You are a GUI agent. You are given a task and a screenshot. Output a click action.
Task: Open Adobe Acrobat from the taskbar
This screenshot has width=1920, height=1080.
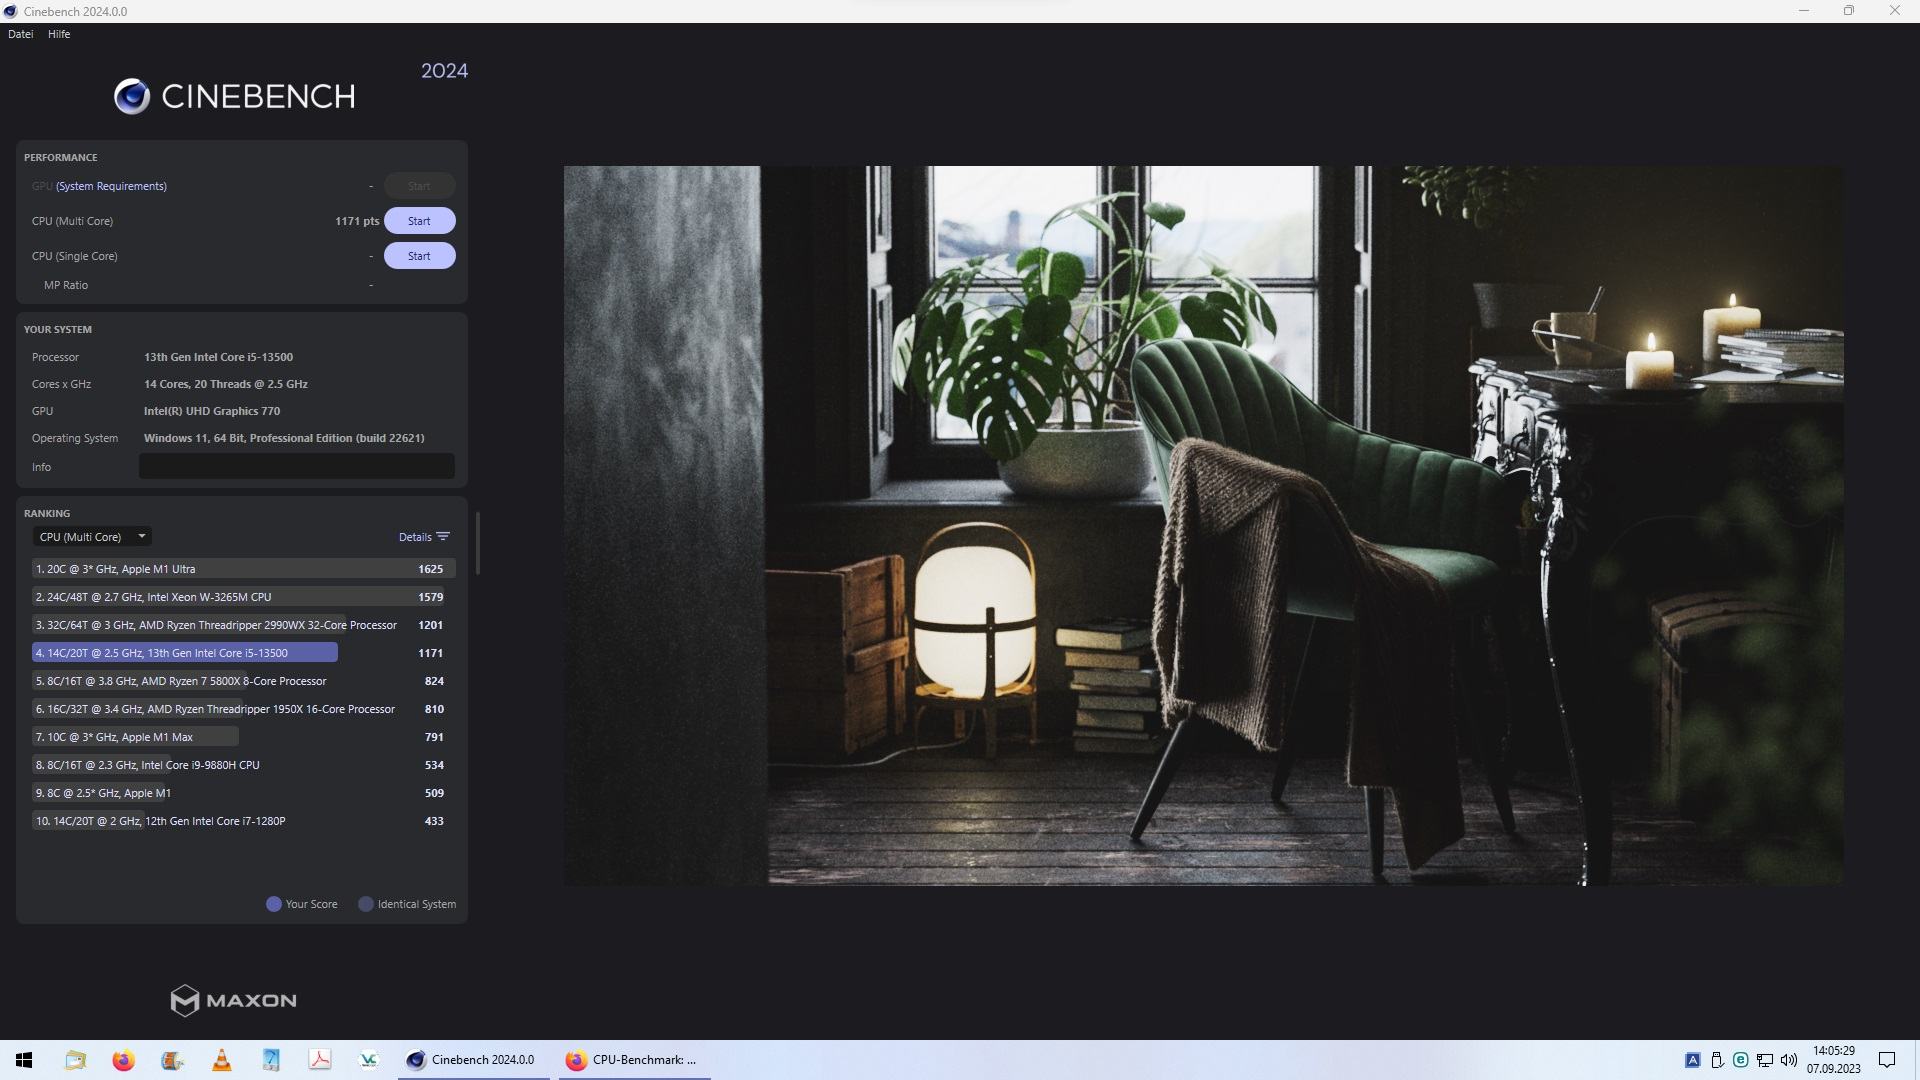point(320,1060)
